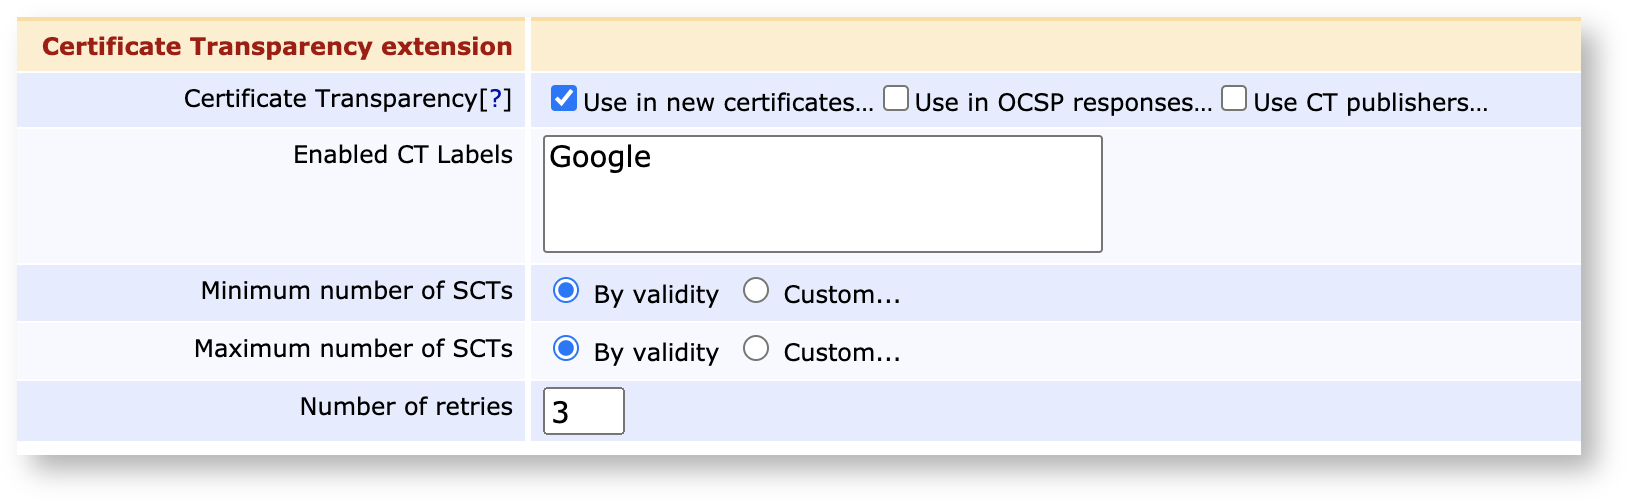Focus the Number of retries input field
1629x503 pixels.
(x=584, y=412)
